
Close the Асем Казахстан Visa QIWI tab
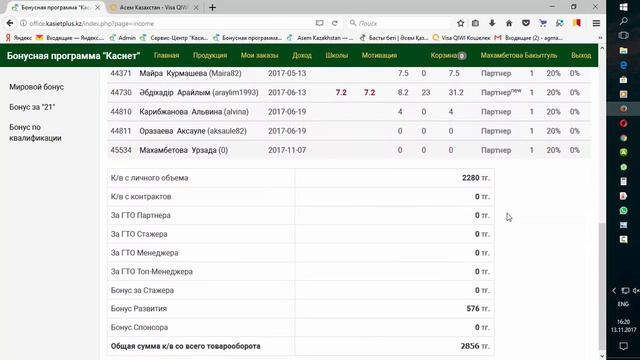tap(196, 7)
